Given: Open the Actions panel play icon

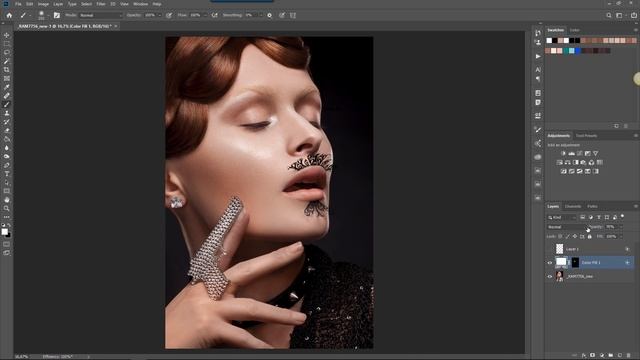Looking at the screenshot, I should (538, 56).
